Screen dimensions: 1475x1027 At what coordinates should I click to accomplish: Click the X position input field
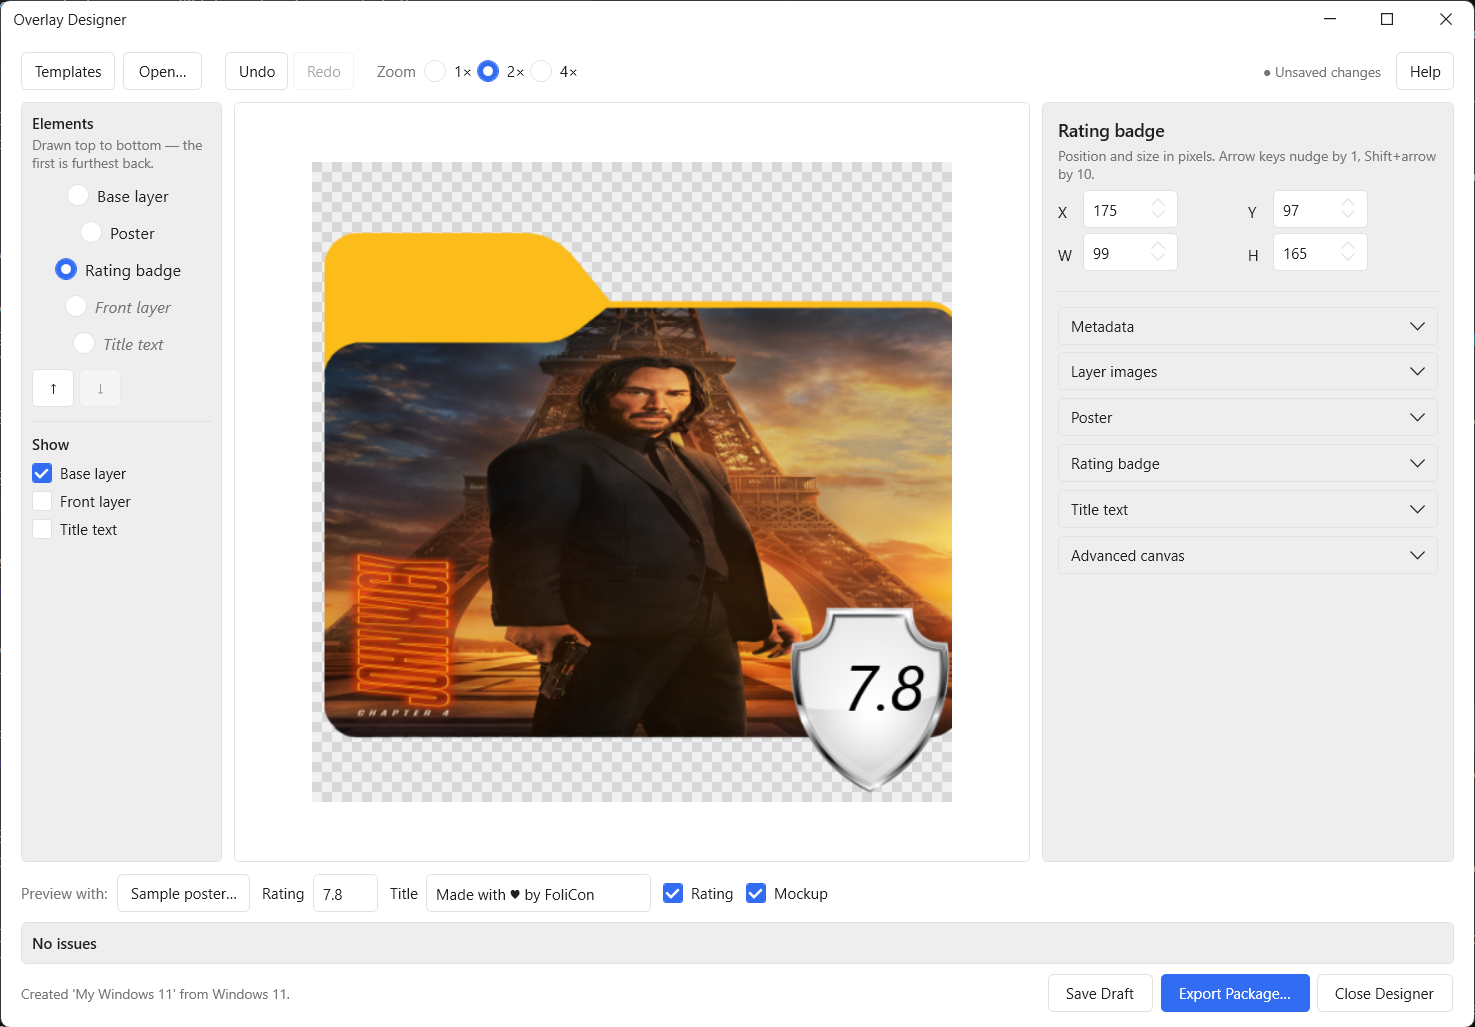click(x=1130, y=209)
